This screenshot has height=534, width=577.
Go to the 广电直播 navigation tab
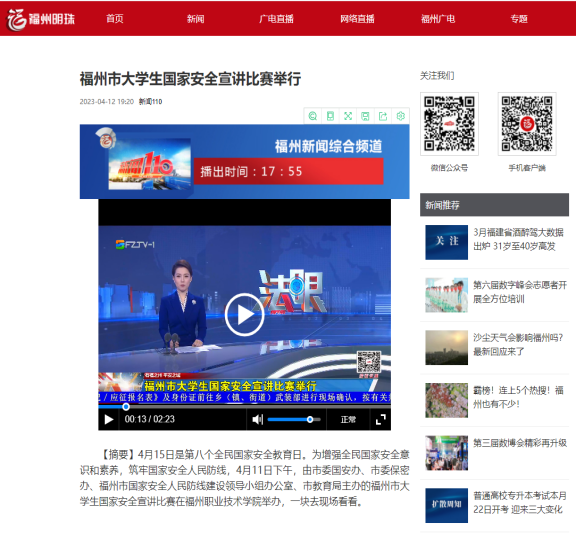pyautogui.click(x=276, y=19)
